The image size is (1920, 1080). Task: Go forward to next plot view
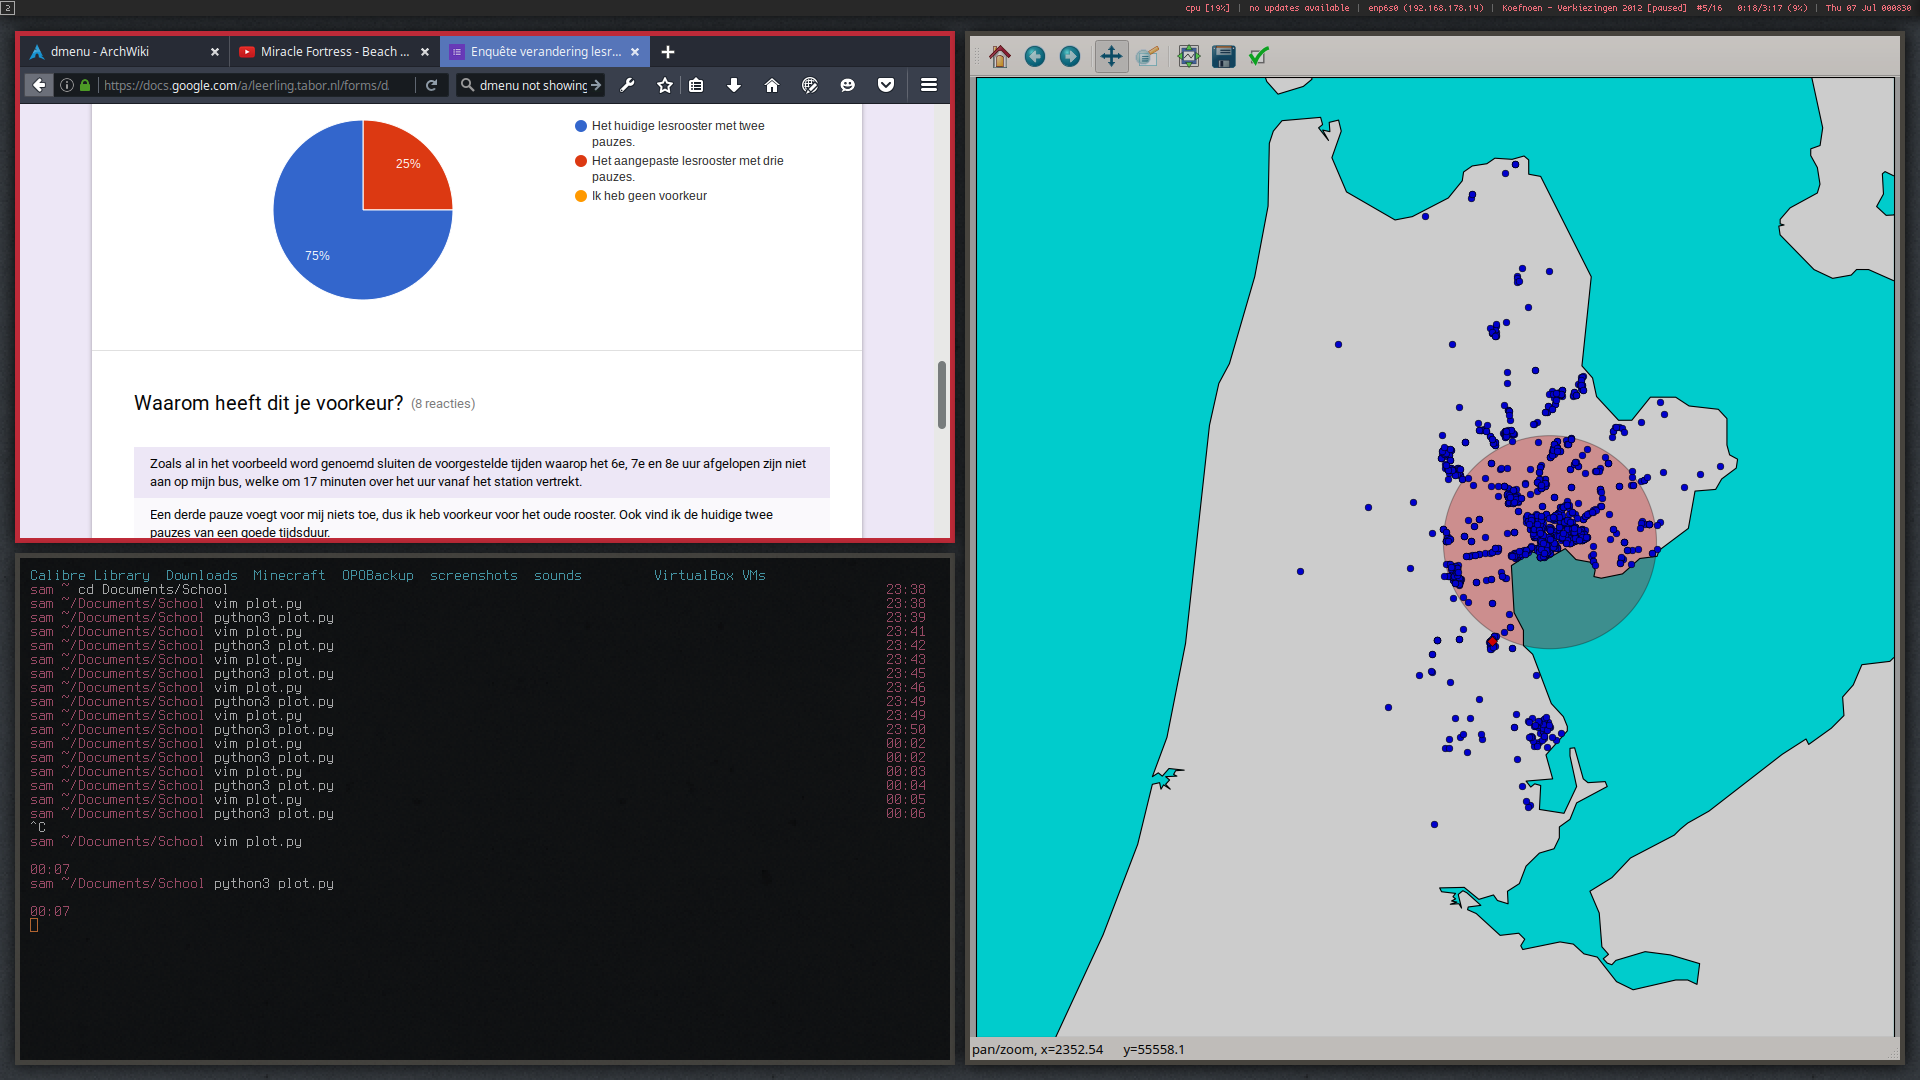pyautogui.click(x=1070, y=57)
